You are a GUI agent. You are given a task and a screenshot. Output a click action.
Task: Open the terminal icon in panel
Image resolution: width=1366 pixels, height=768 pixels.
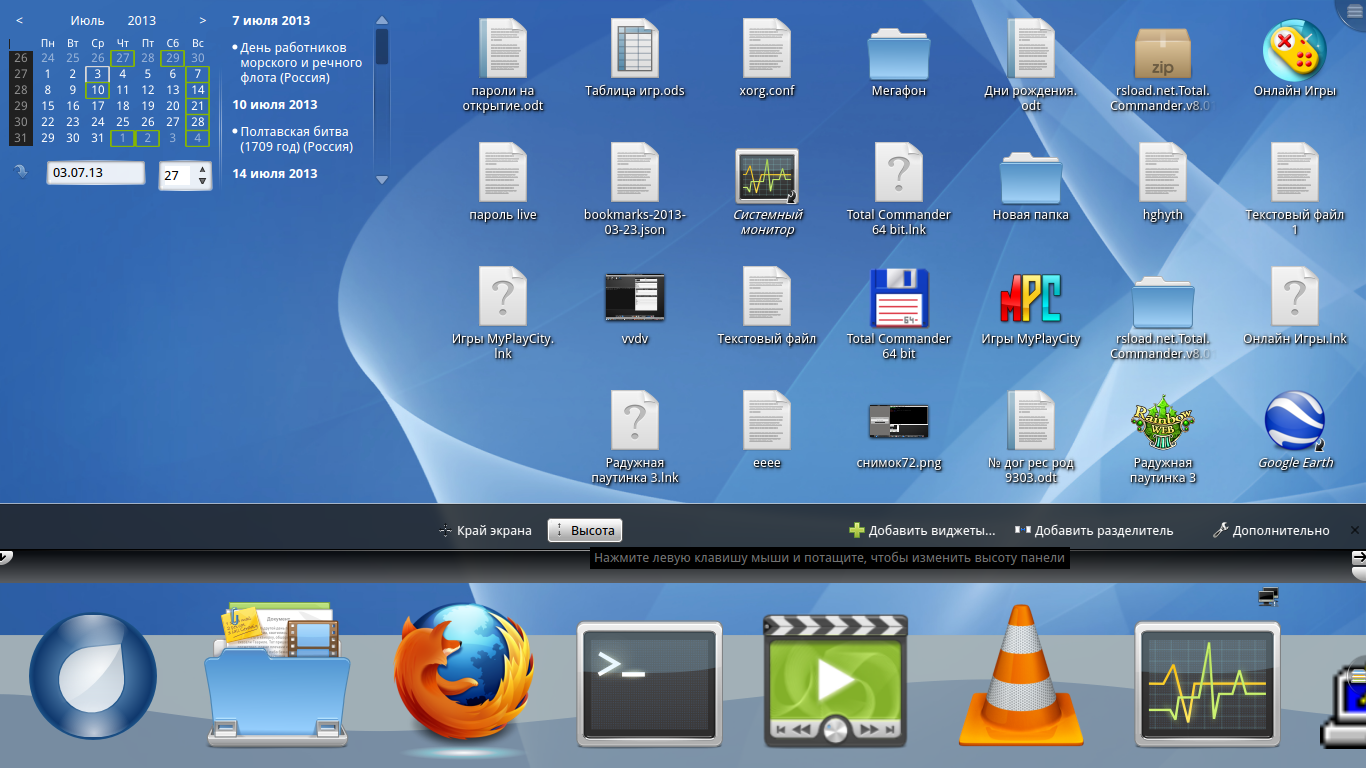649,683
